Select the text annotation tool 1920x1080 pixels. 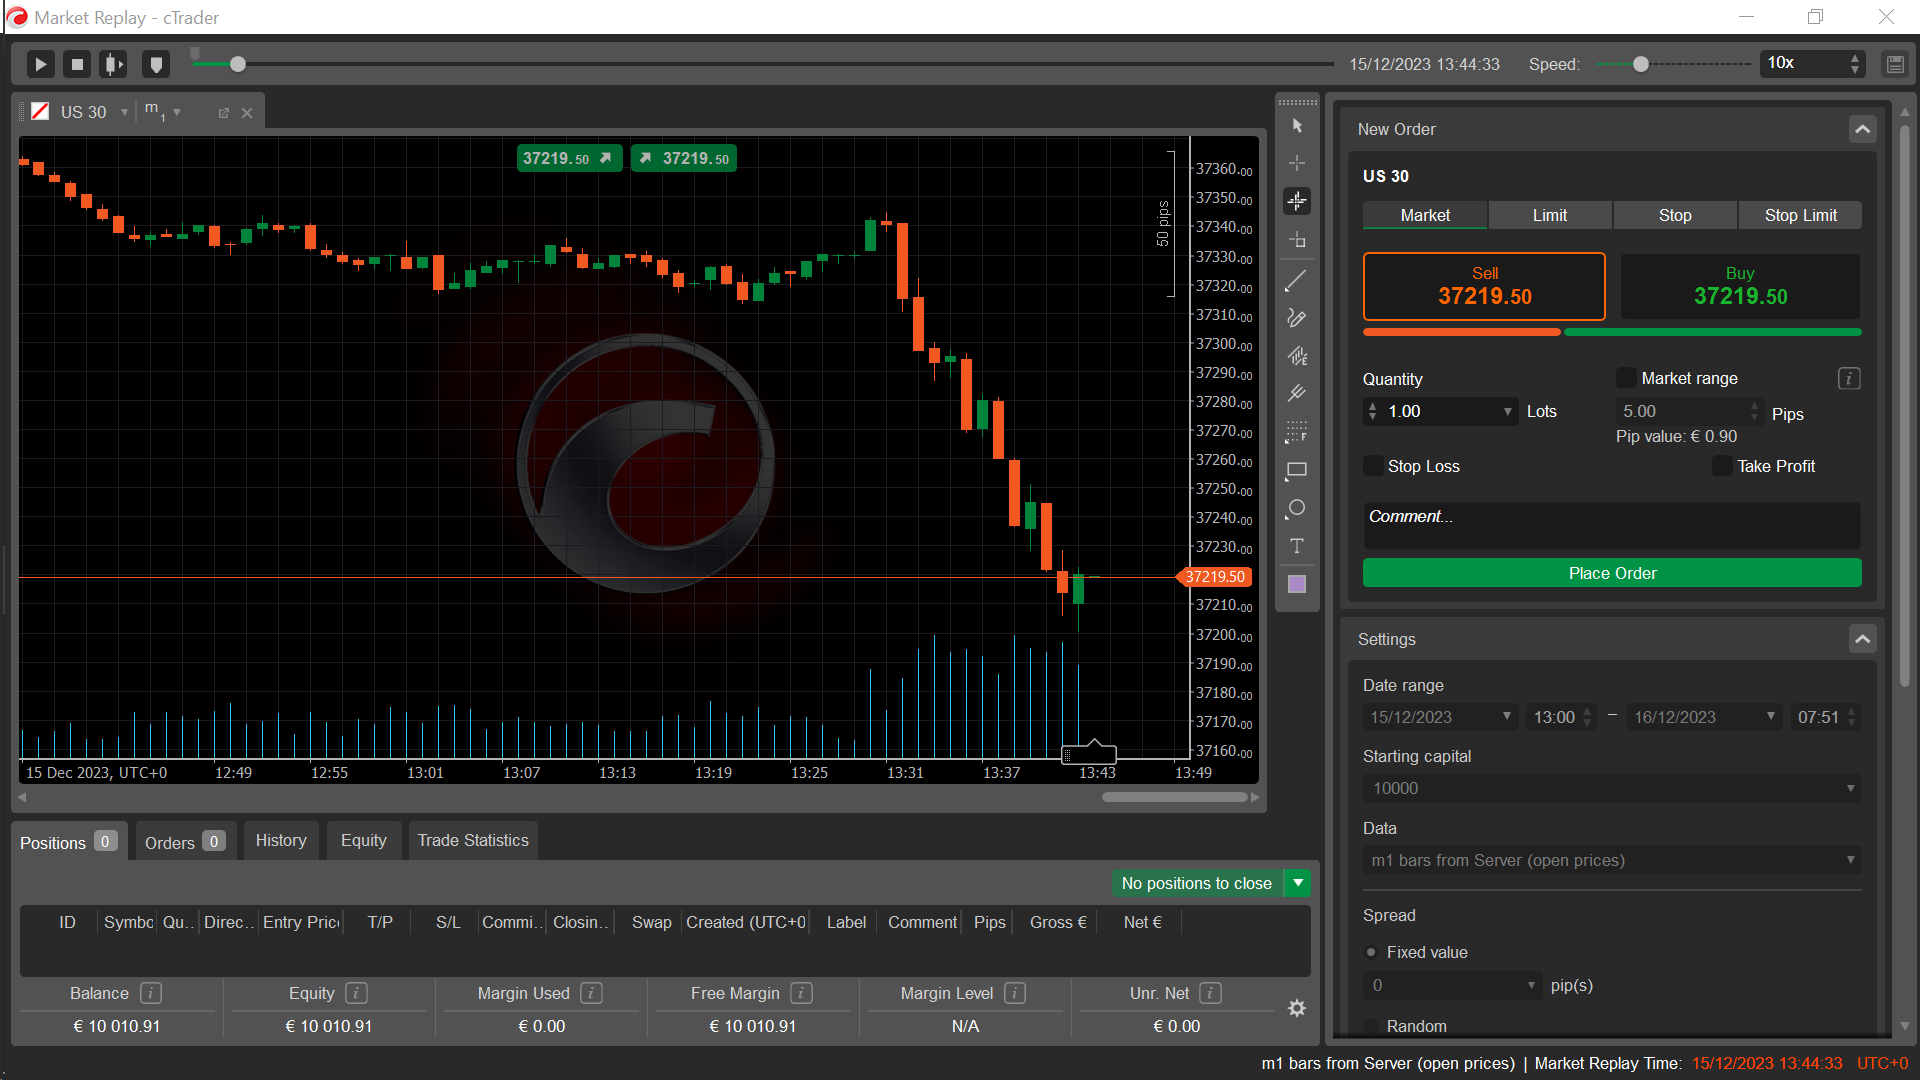pos(1297,546)
